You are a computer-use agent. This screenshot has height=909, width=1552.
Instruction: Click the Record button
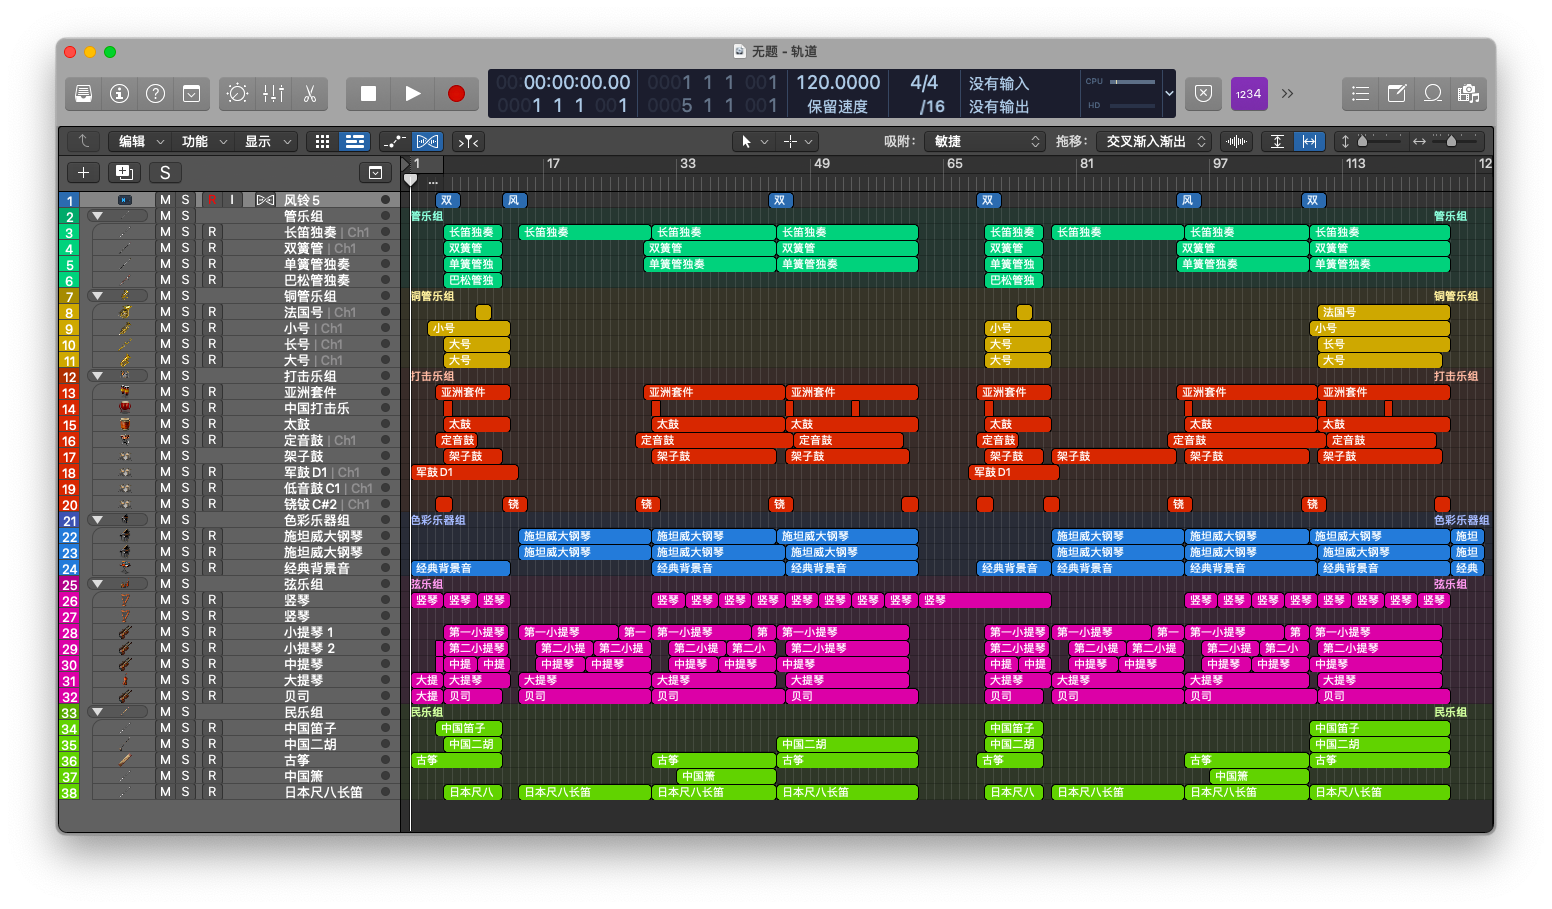[x=456, y=93]
